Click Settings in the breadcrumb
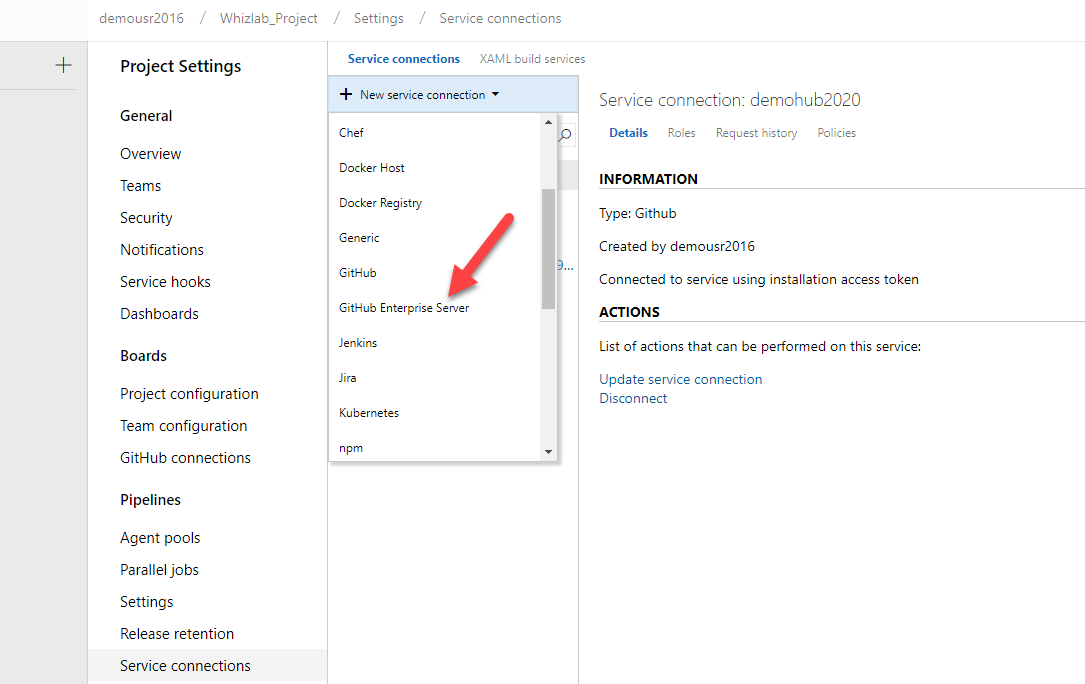Image resolution: width=1085 pixels, height=684 pixels. coord(379,18)
